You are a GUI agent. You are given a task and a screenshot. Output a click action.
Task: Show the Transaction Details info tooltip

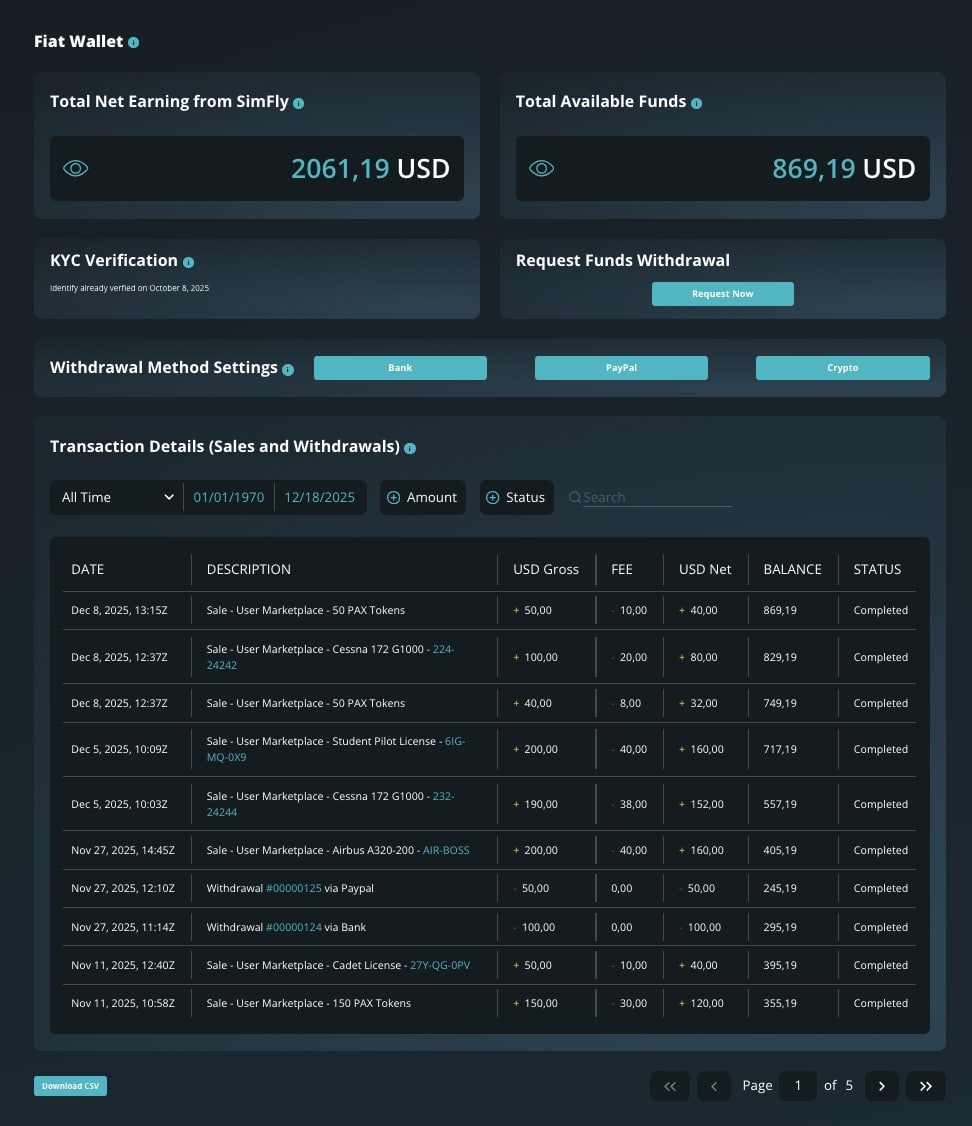(x=409, y=448)
